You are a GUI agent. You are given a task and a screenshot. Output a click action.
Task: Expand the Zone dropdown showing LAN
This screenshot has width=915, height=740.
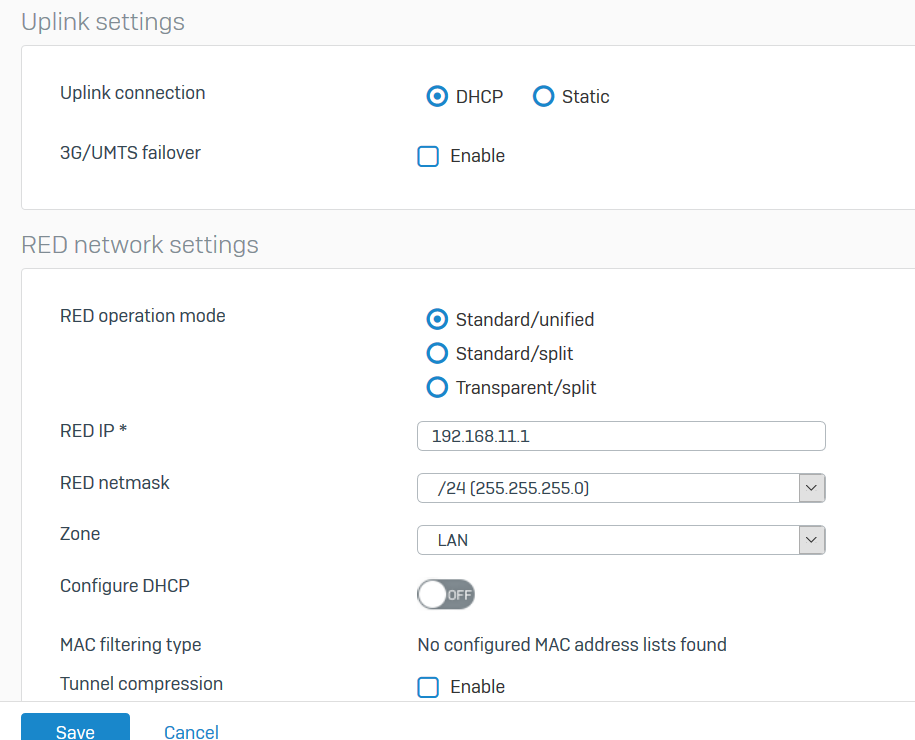620,540
